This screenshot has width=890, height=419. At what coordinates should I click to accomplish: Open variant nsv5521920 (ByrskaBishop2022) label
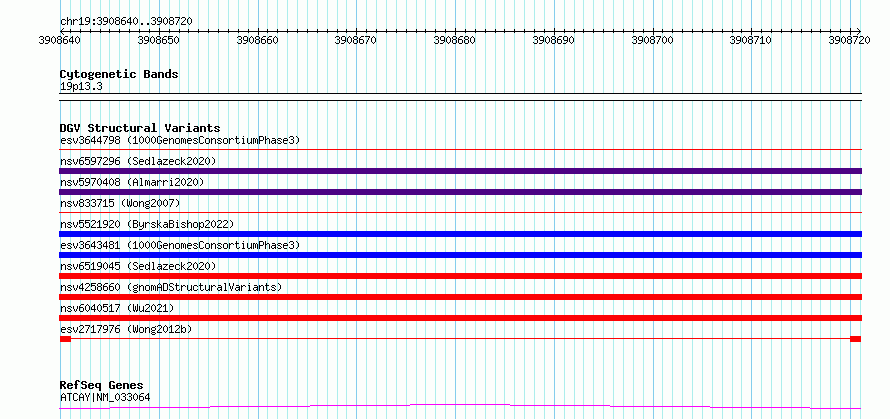click(x=147, y=224)
